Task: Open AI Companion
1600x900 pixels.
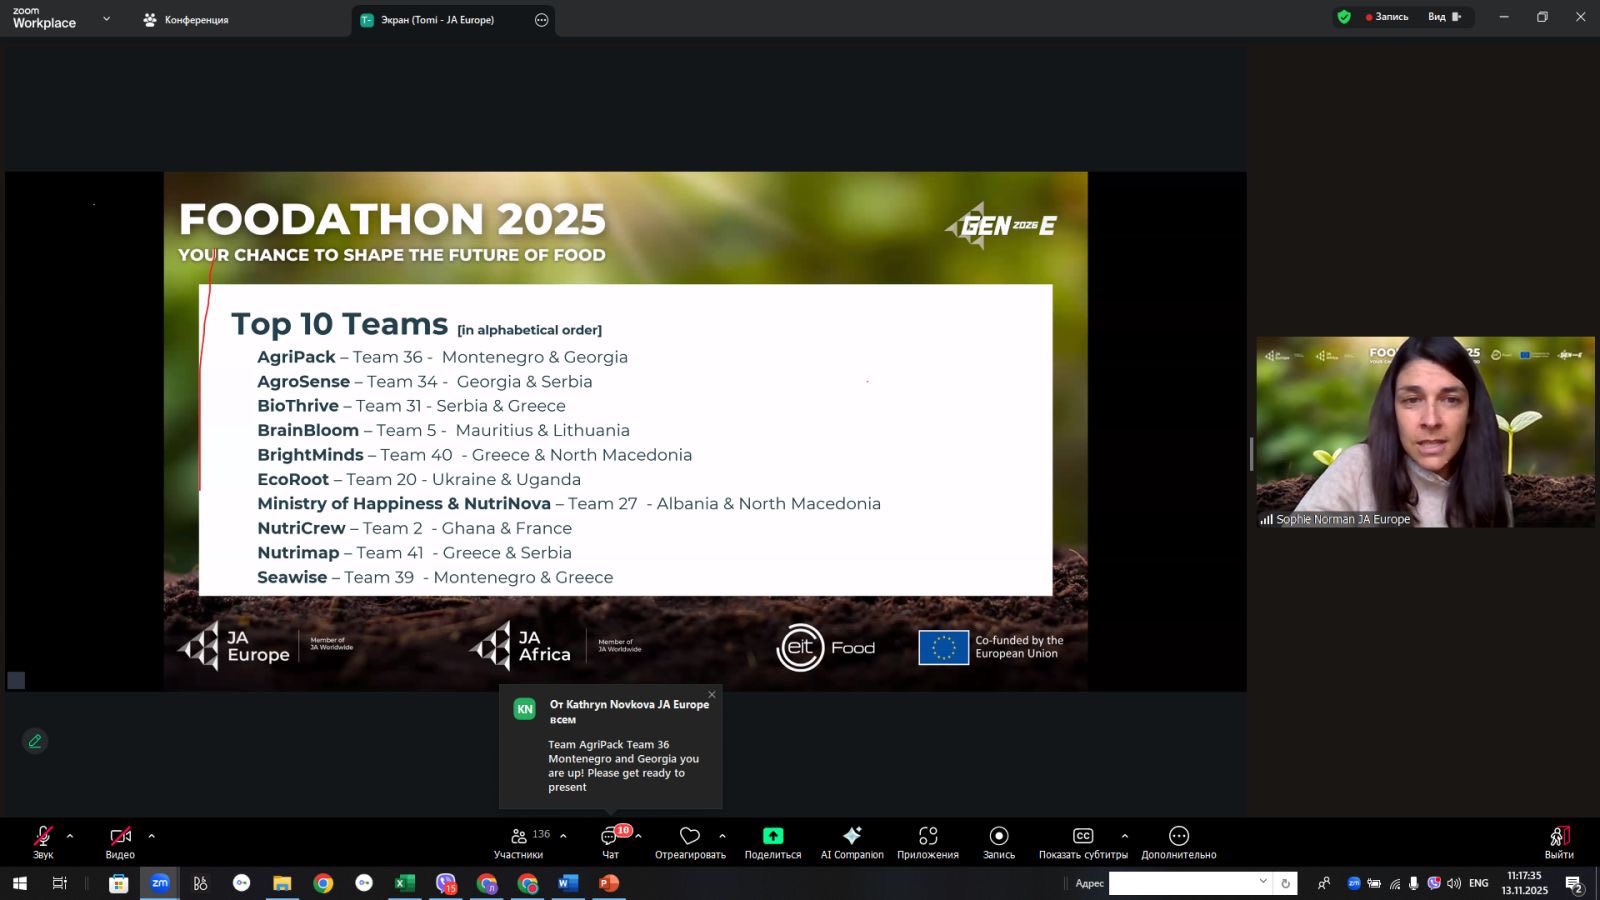Action: (852, 842)
